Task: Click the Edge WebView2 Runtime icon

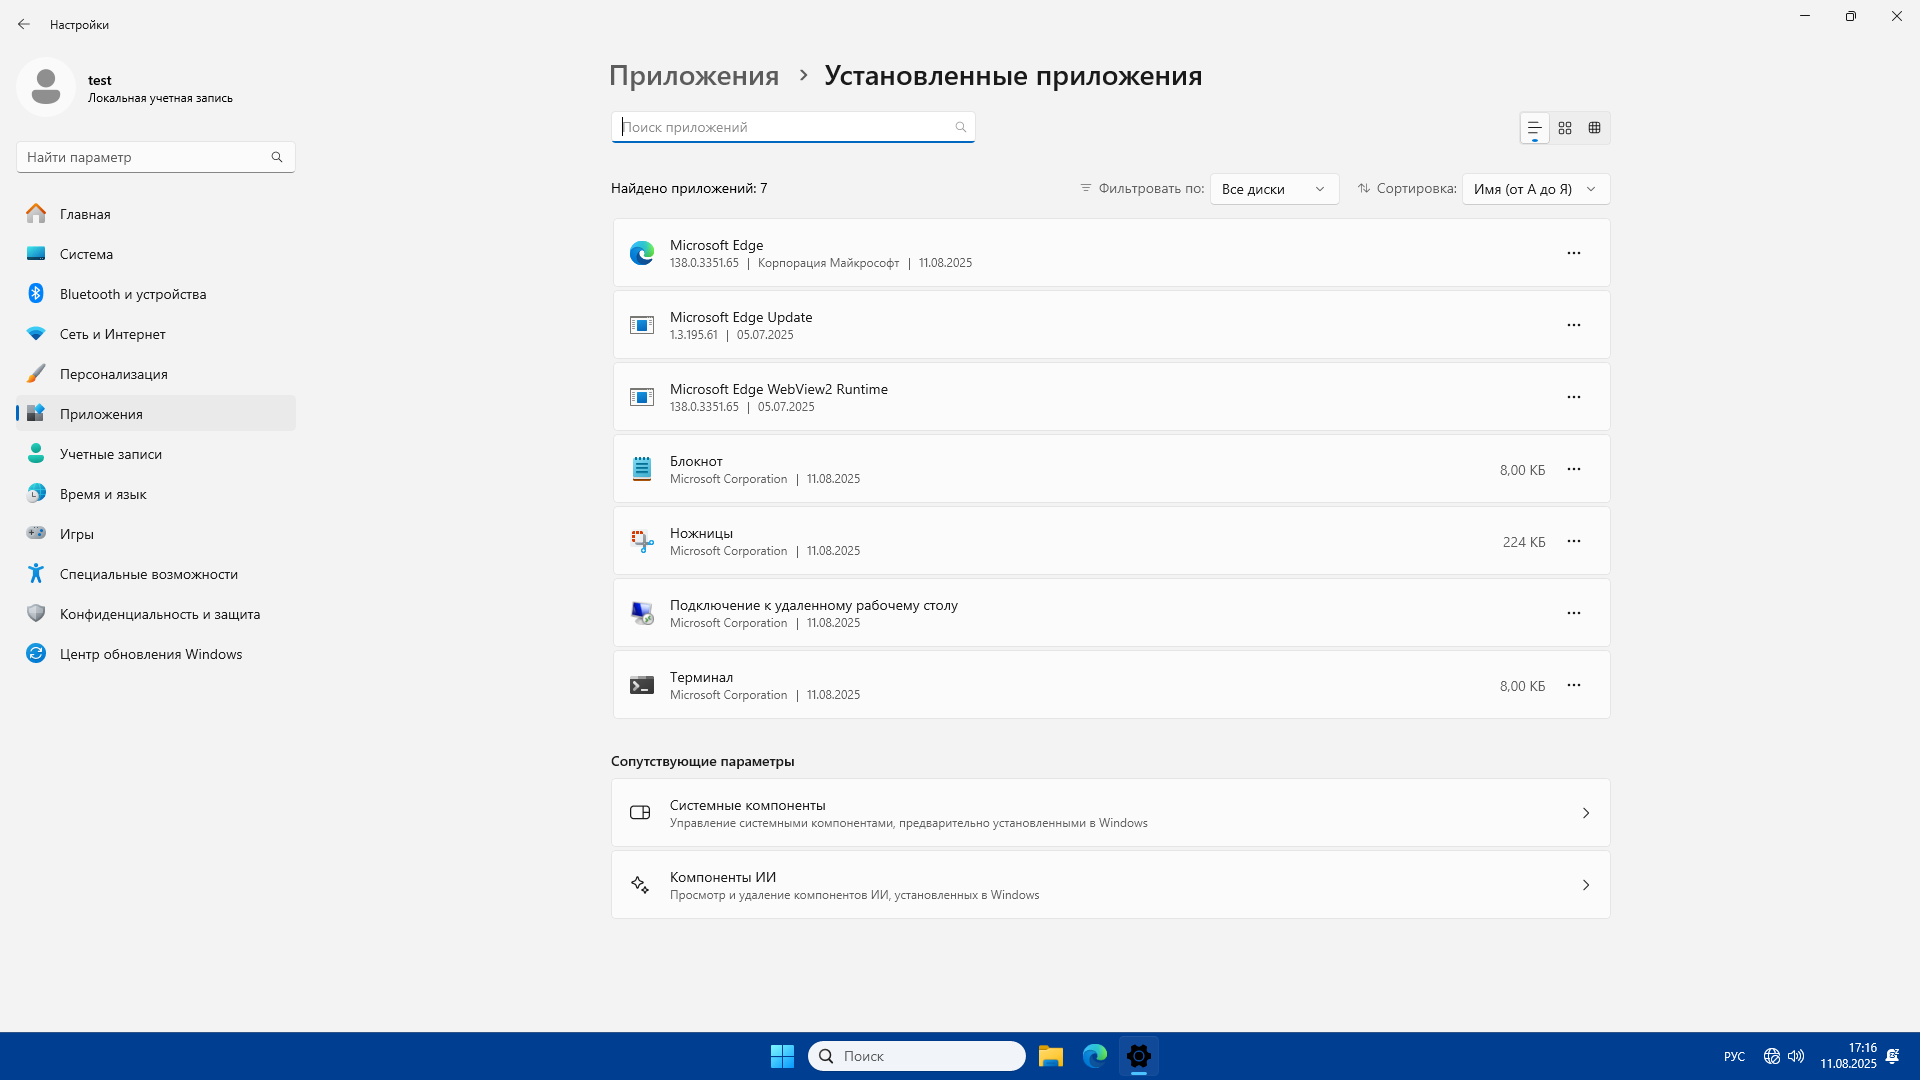Action: [x=642, y=397]
